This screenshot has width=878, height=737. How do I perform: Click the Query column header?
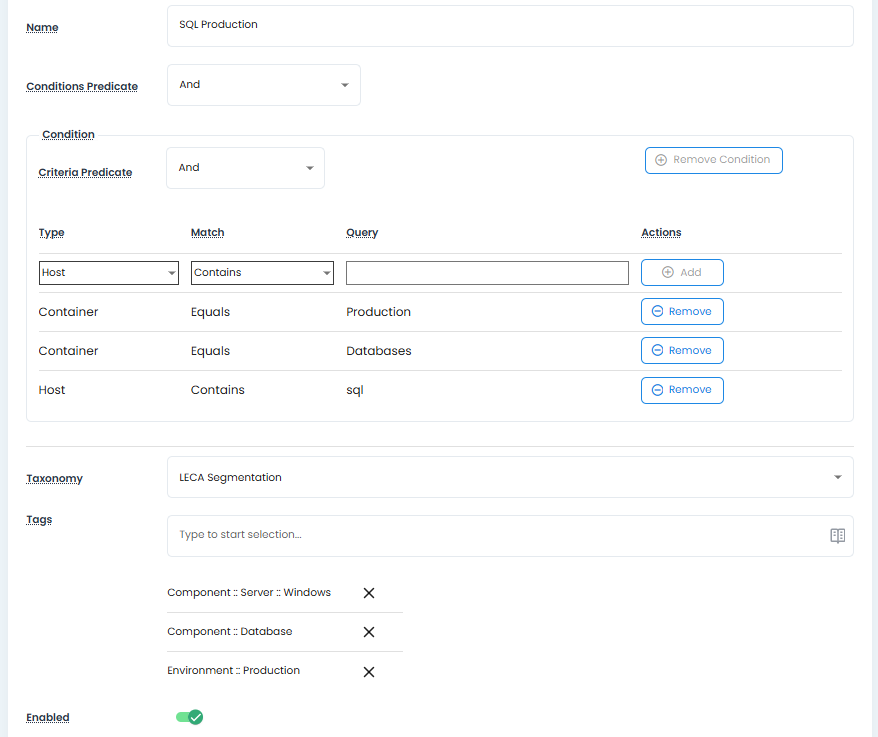(362, 233)
